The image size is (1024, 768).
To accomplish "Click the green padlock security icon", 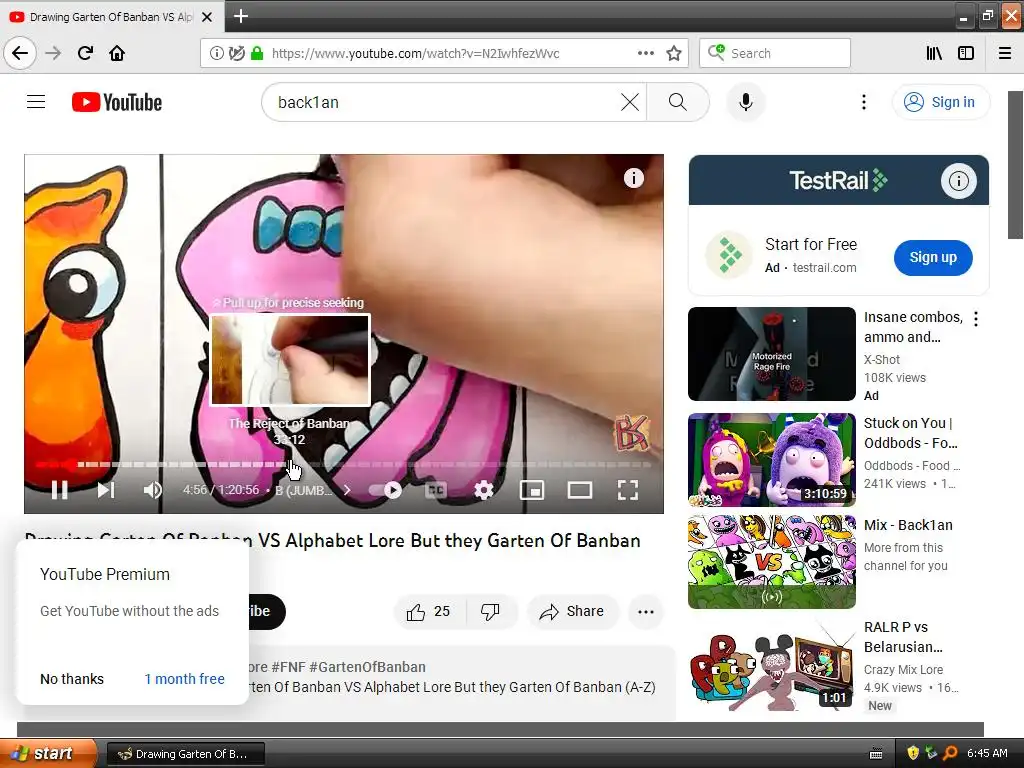I will pos(257,53).
